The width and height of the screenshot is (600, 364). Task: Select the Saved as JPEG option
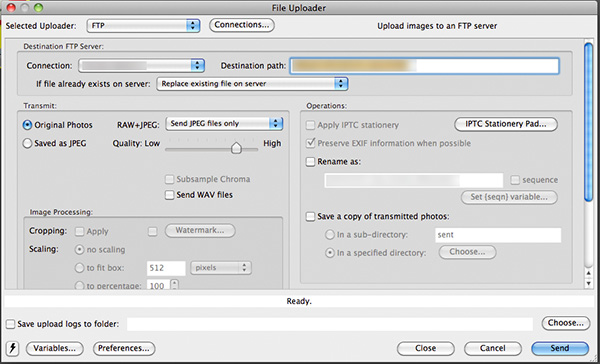[27, 143]
